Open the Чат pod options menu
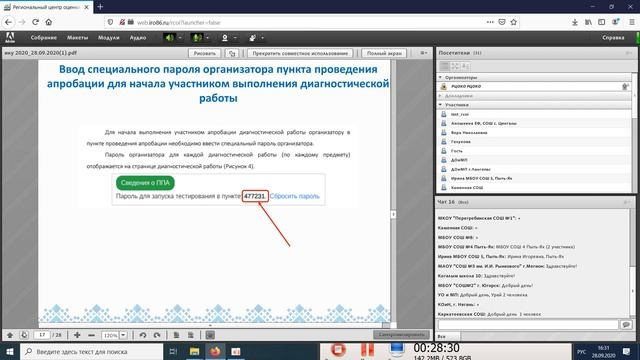This screenshot has width=640, height=360. pyautogui.click(x=627, y=202)
